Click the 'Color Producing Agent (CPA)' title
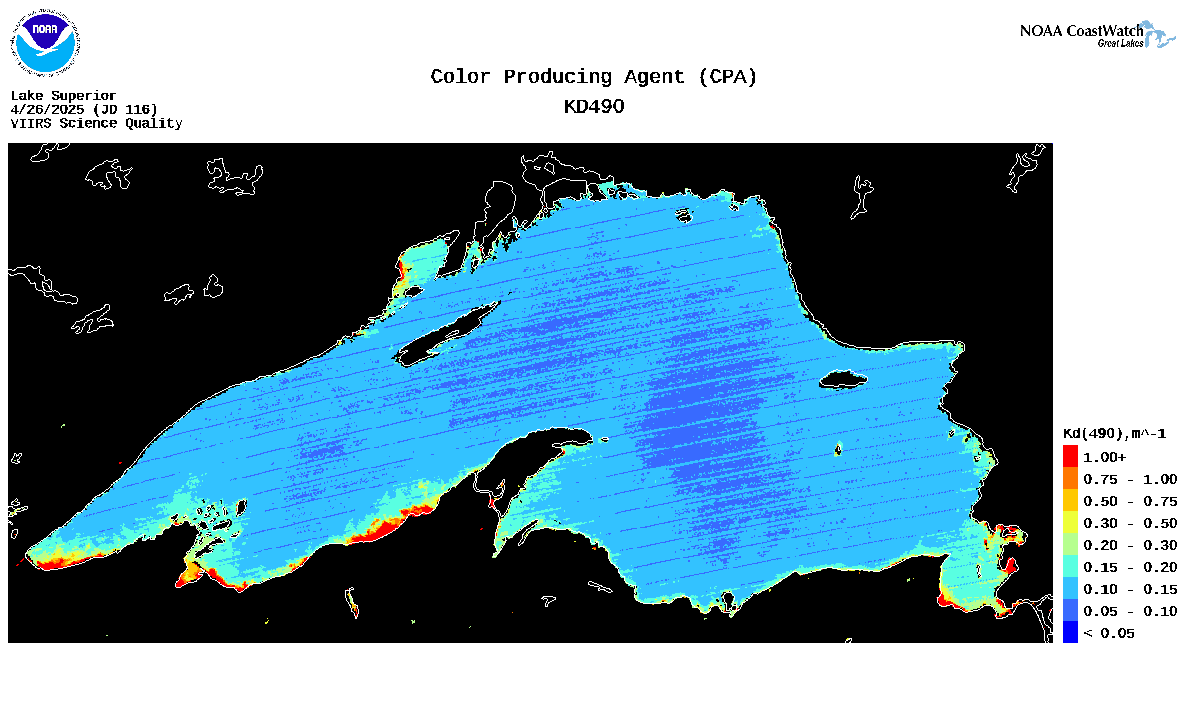The image size is (1188, 703). (593, 77)
